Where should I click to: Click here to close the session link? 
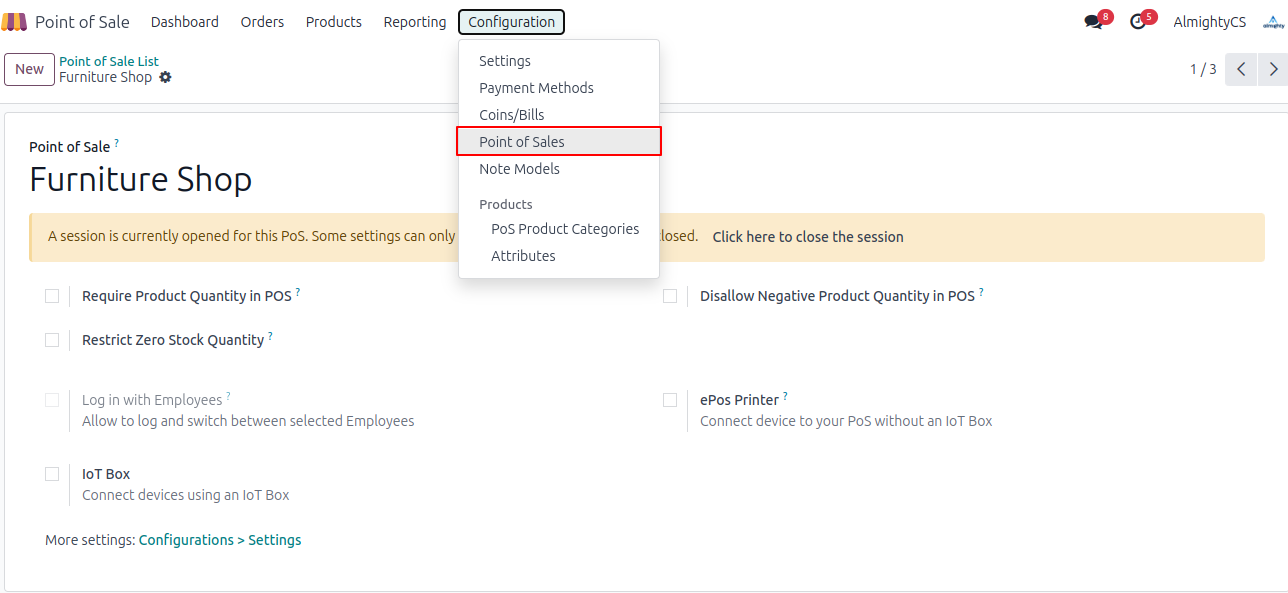[807, 237]
